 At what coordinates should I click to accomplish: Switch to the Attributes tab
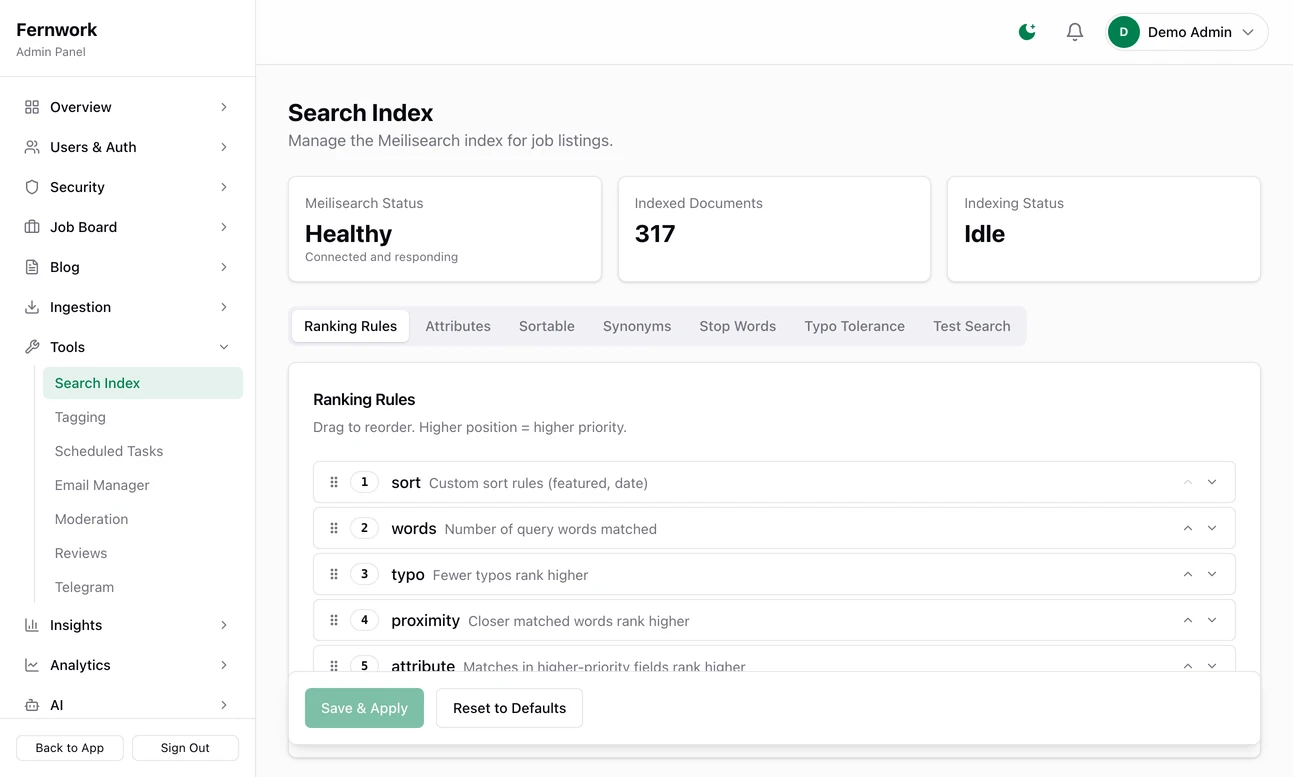coord(458,326)
